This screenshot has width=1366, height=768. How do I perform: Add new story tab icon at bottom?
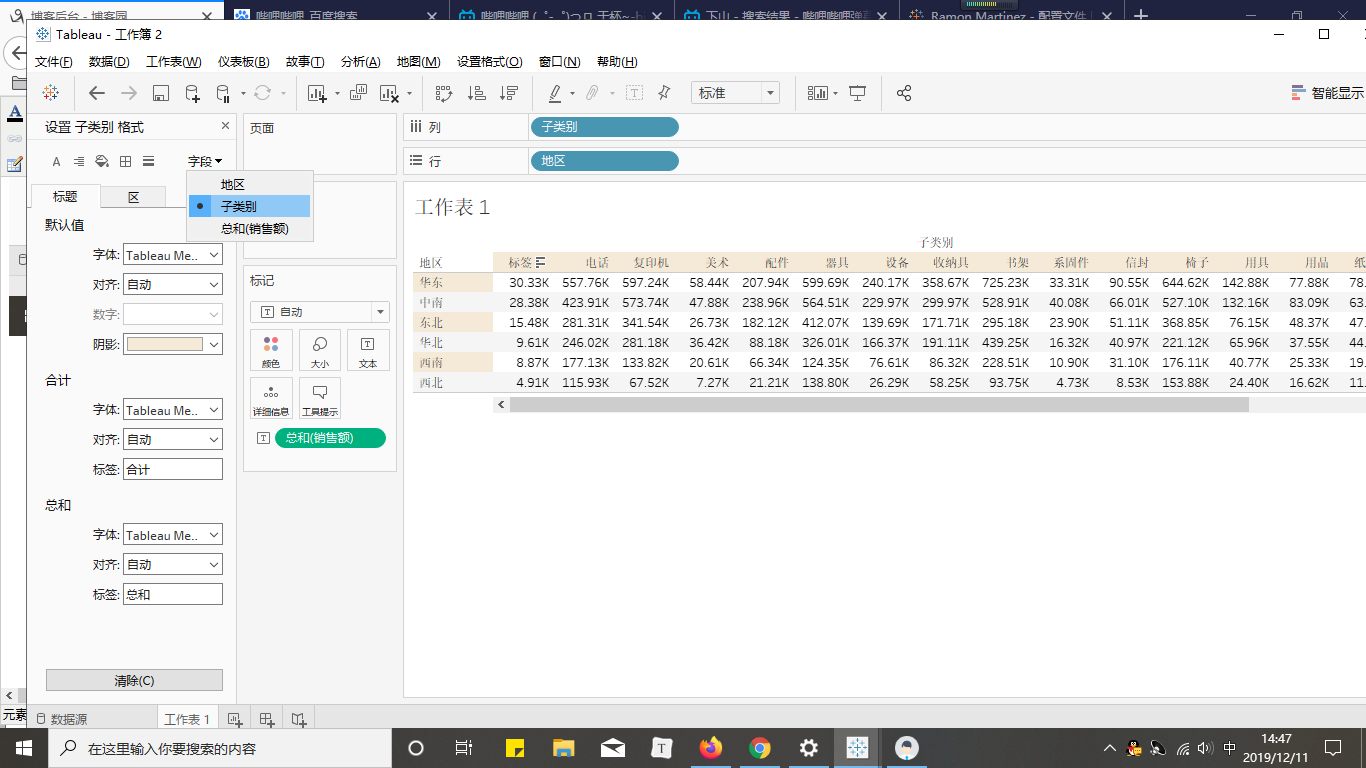click(x=299, y=719)
